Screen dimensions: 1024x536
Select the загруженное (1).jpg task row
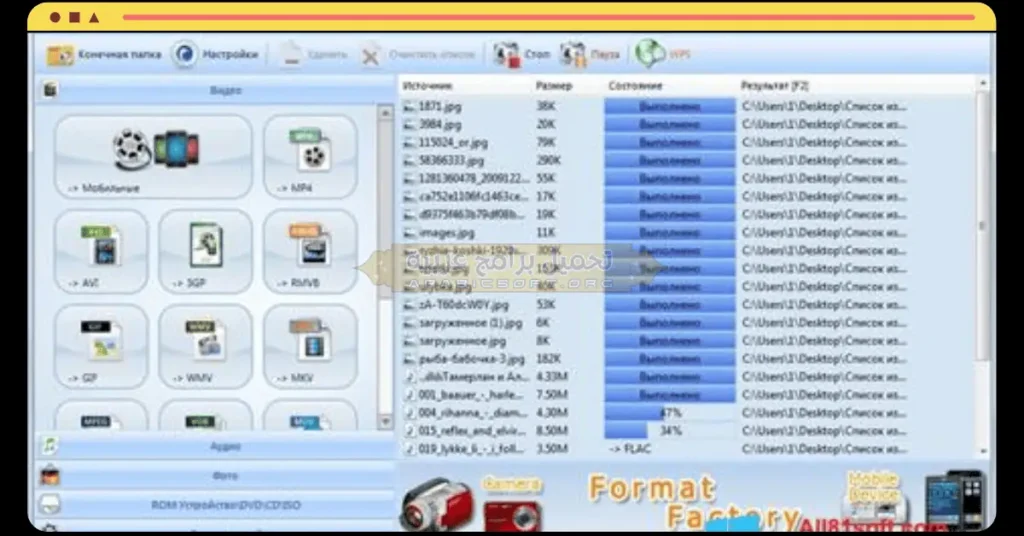[x=687, y=323]
